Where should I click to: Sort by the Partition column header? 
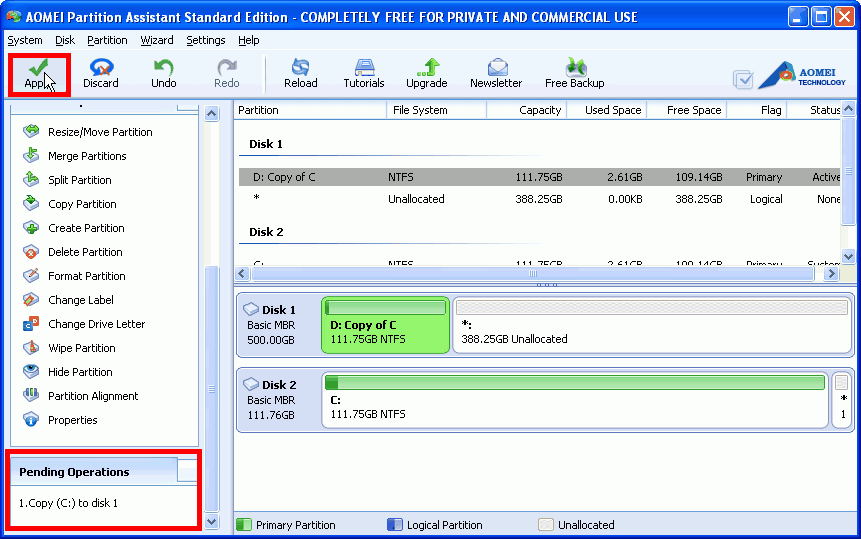coord(310,110)
